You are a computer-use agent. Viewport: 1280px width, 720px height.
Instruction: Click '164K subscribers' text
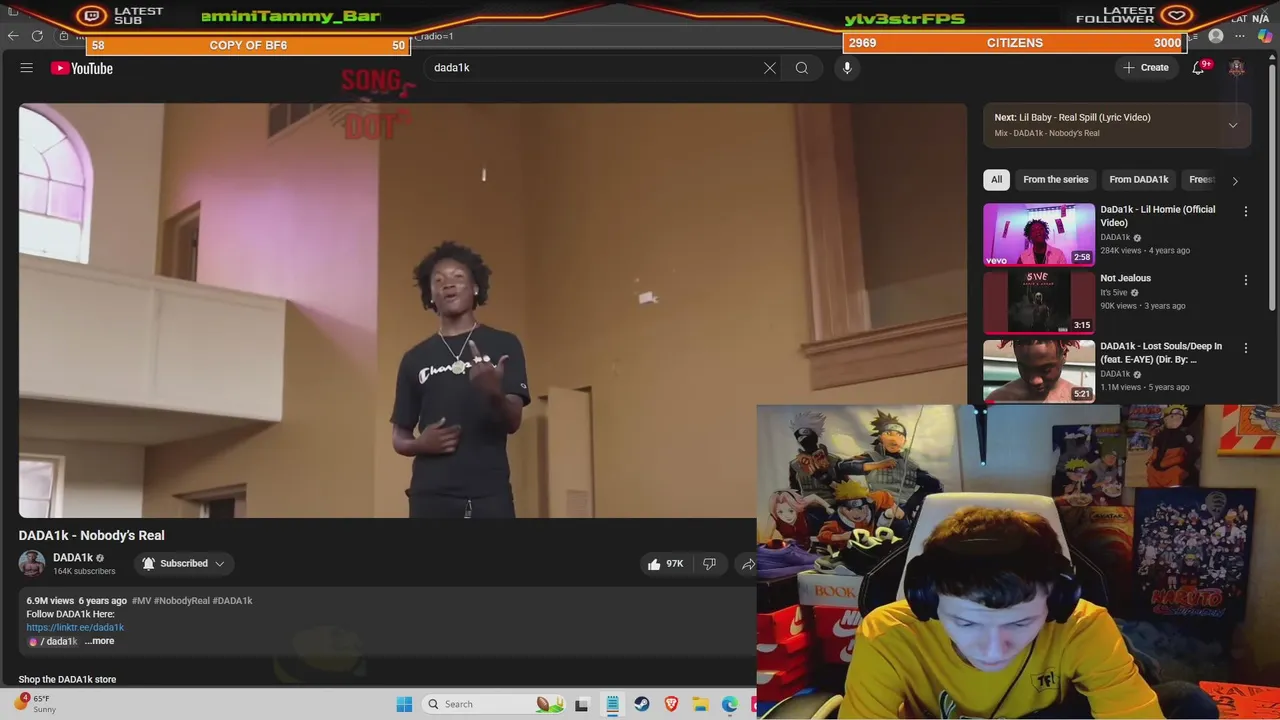[x=84, y=571]
